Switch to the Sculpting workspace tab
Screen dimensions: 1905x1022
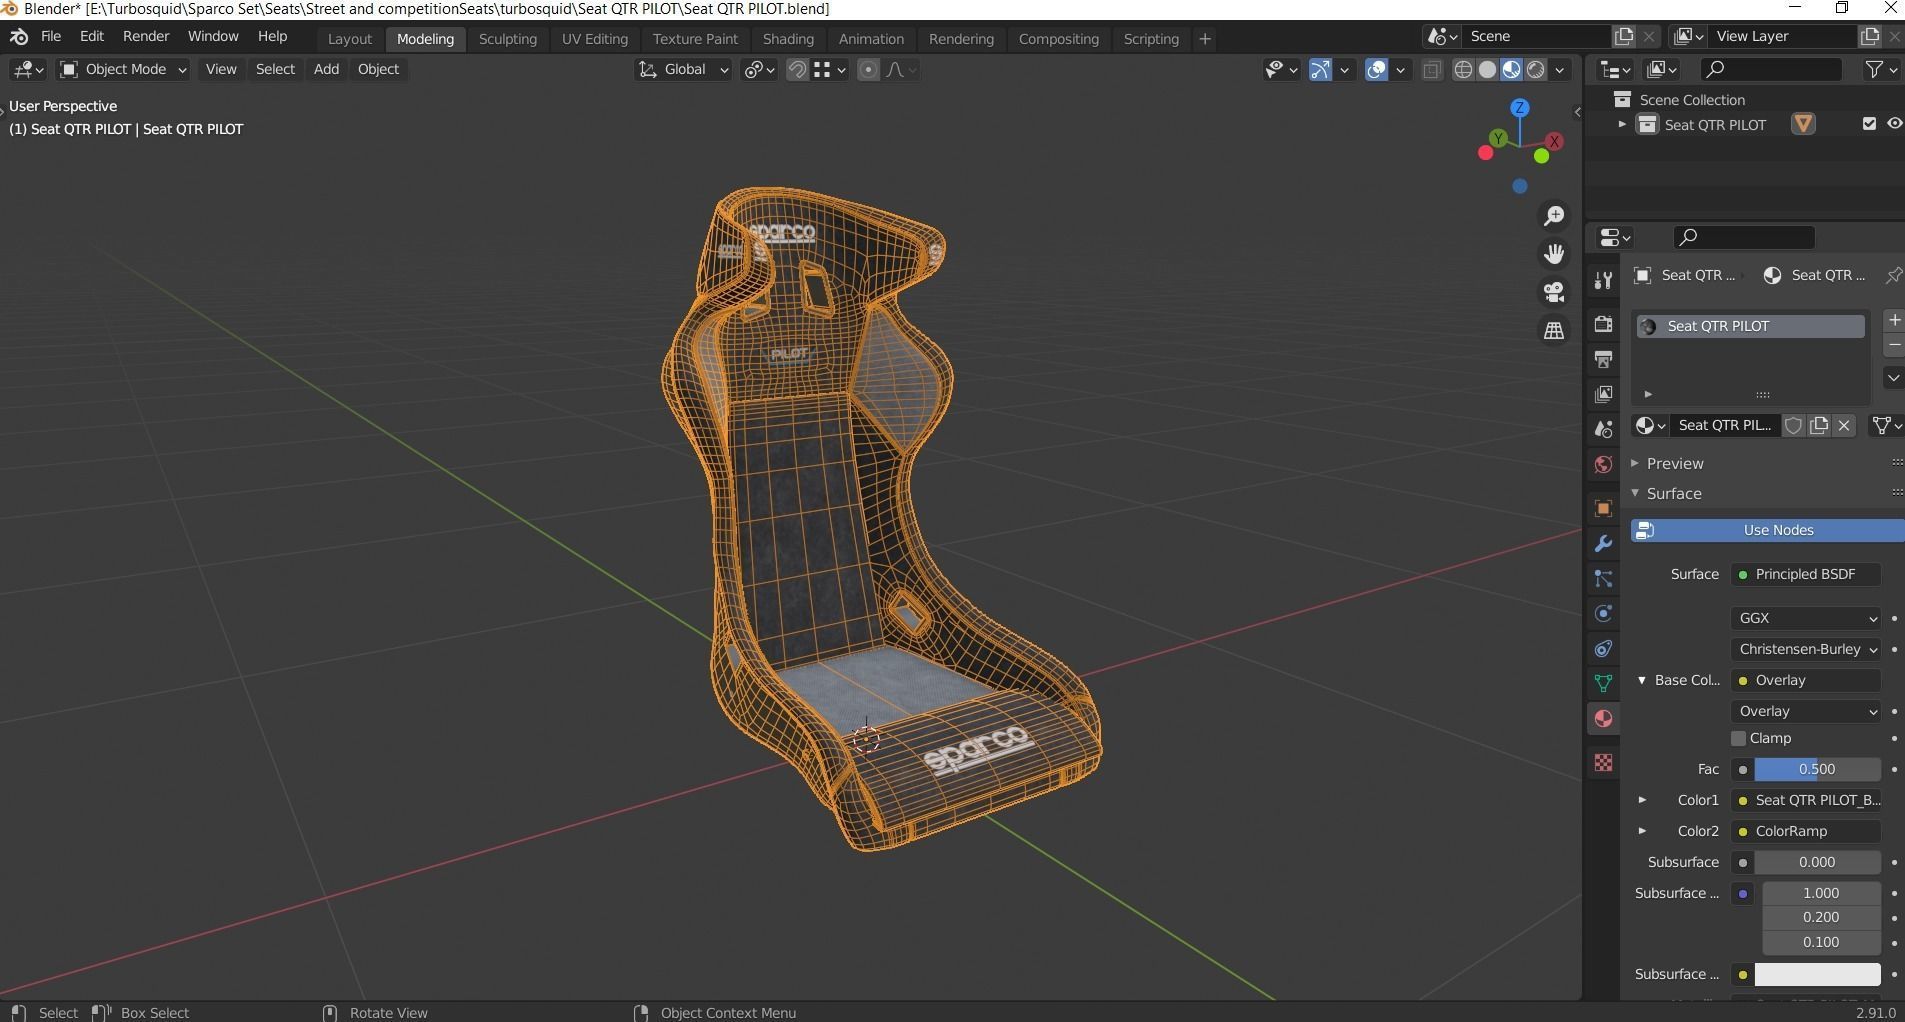pos(507,39)
